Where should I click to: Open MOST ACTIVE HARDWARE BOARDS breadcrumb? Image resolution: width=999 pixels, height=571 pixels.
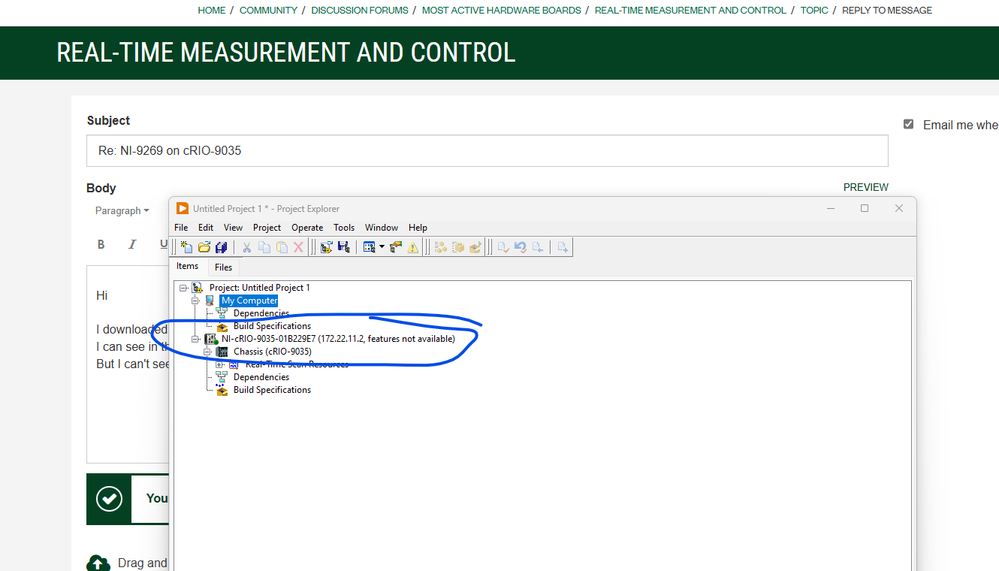501,10
